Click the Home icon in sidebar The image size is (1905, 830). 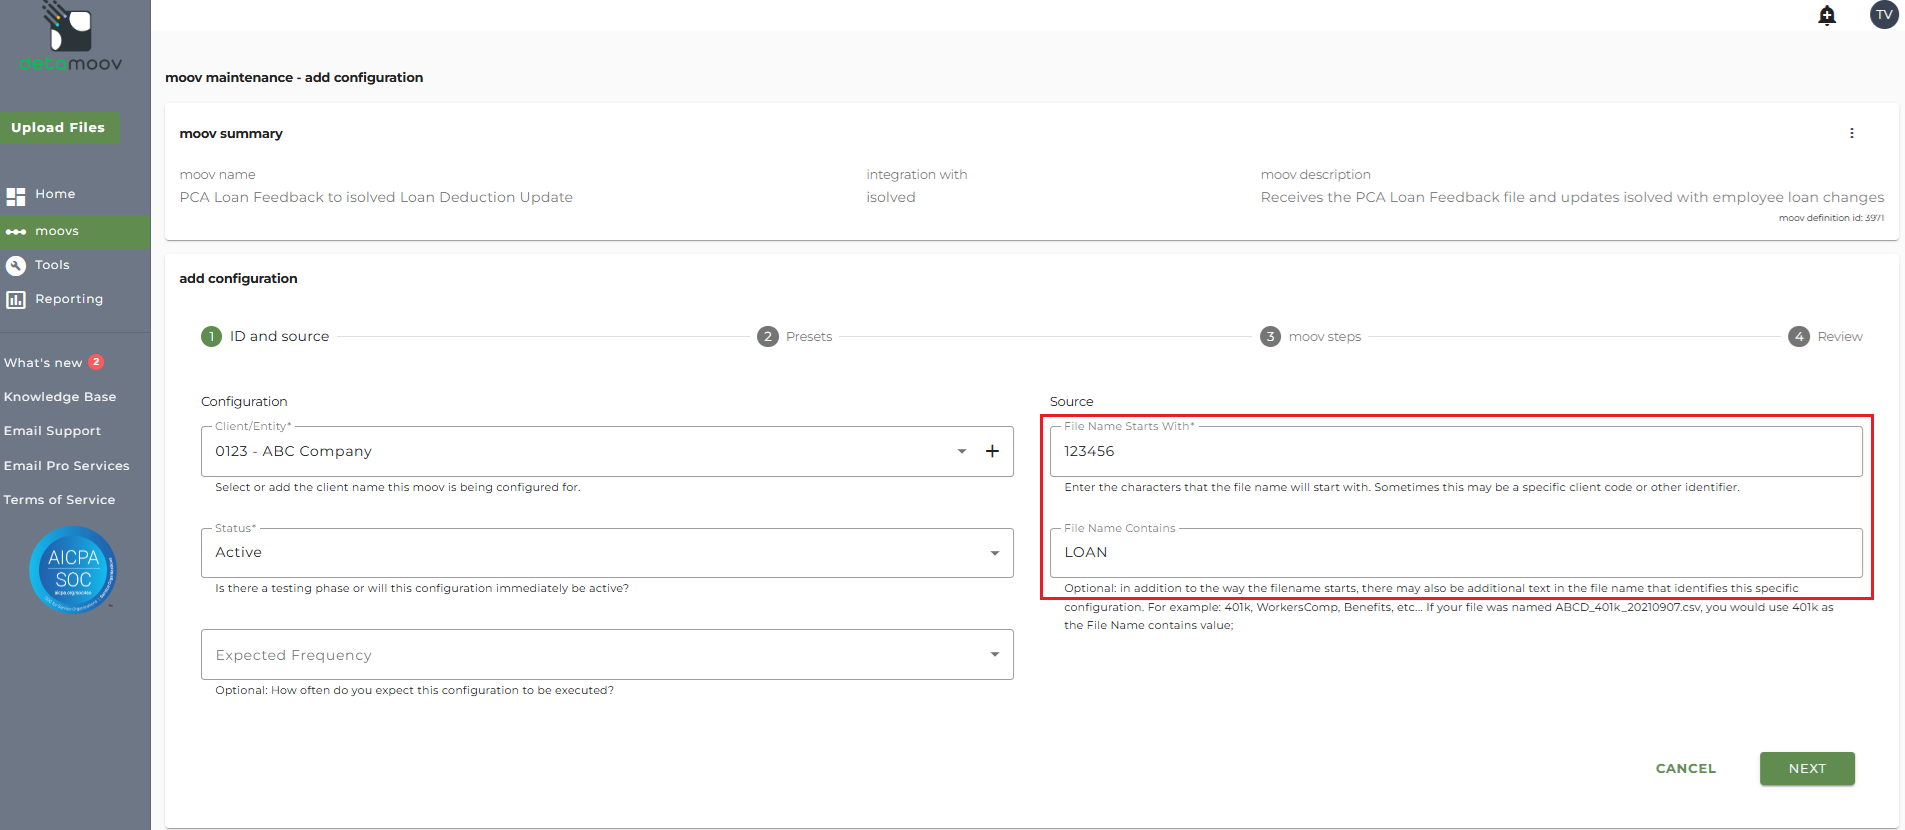tap(16, 196)
